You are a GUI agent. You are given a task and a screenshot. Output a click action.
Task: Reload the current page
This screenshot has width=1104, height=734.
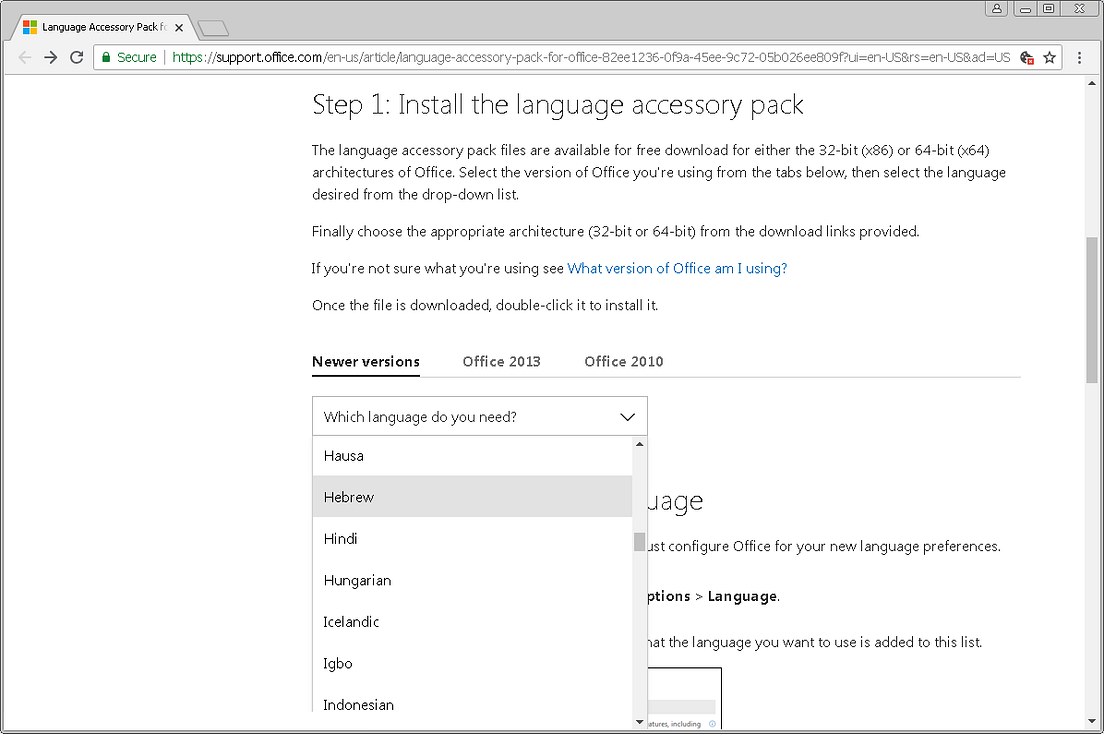[x=76, y=57]
